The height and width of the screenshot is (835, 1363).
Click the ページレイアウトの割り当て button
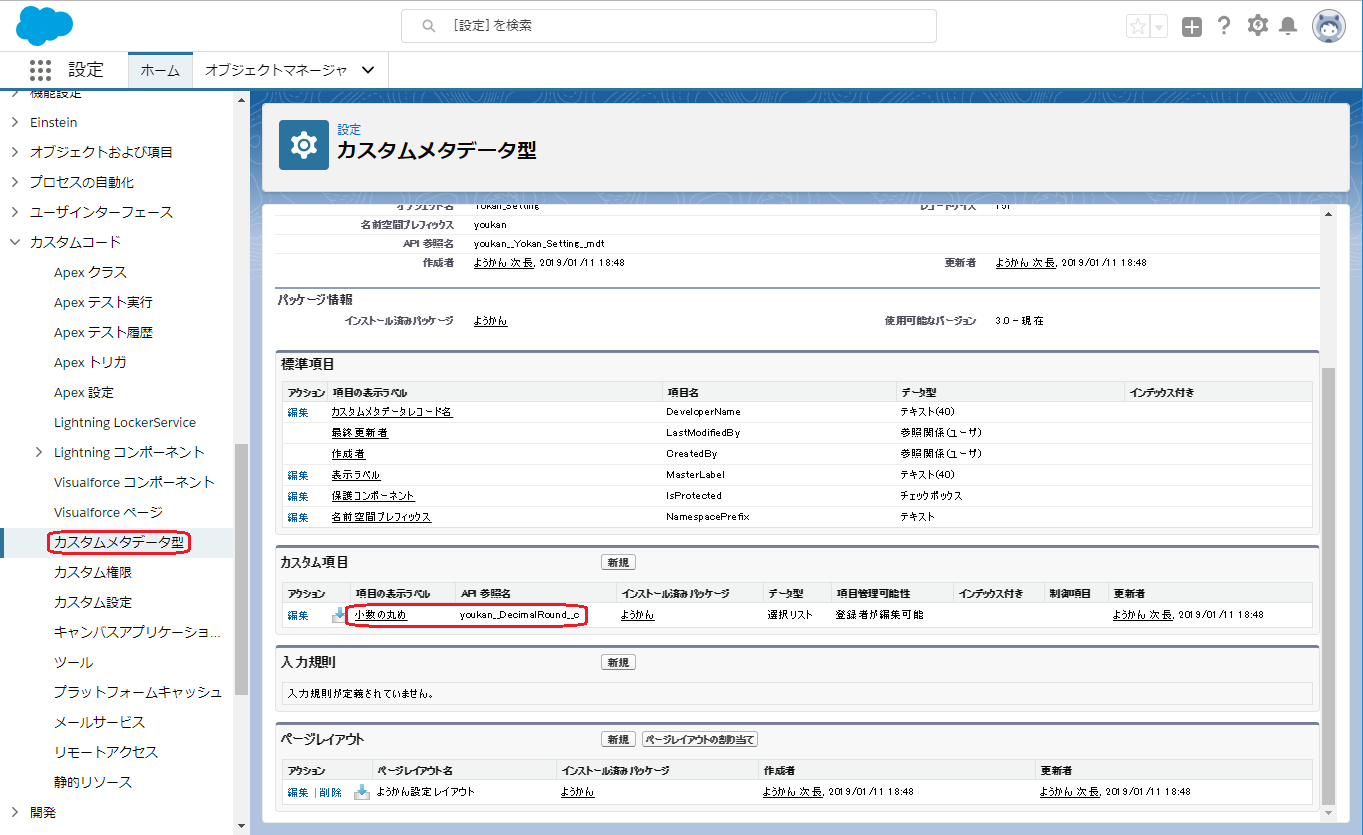coord(700,740)
